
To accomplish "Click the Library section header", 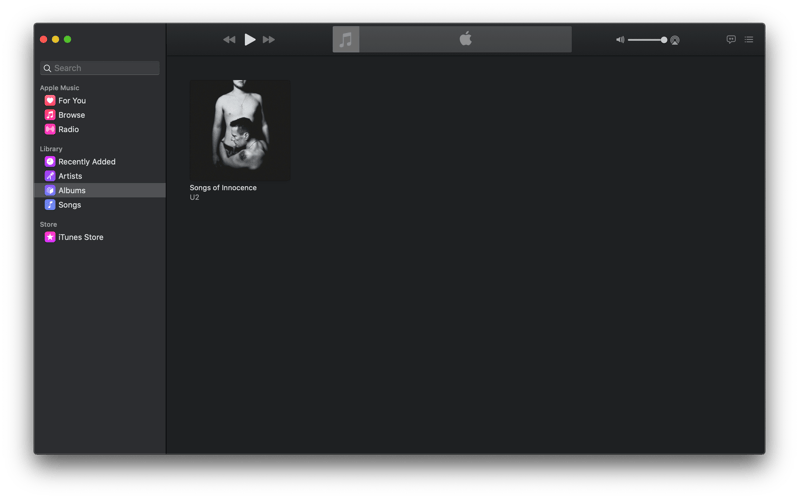I will point(51,149).
